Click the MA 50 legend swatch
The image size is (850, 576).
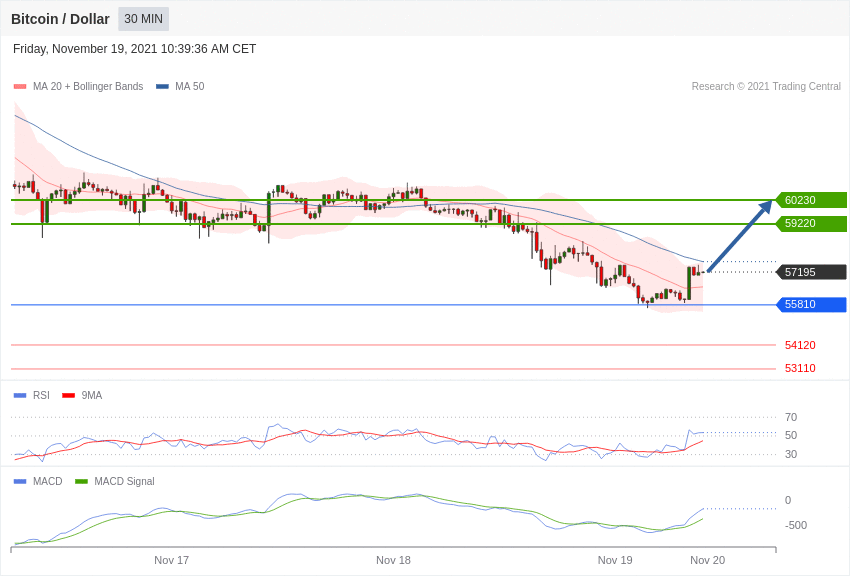[162, 87]
